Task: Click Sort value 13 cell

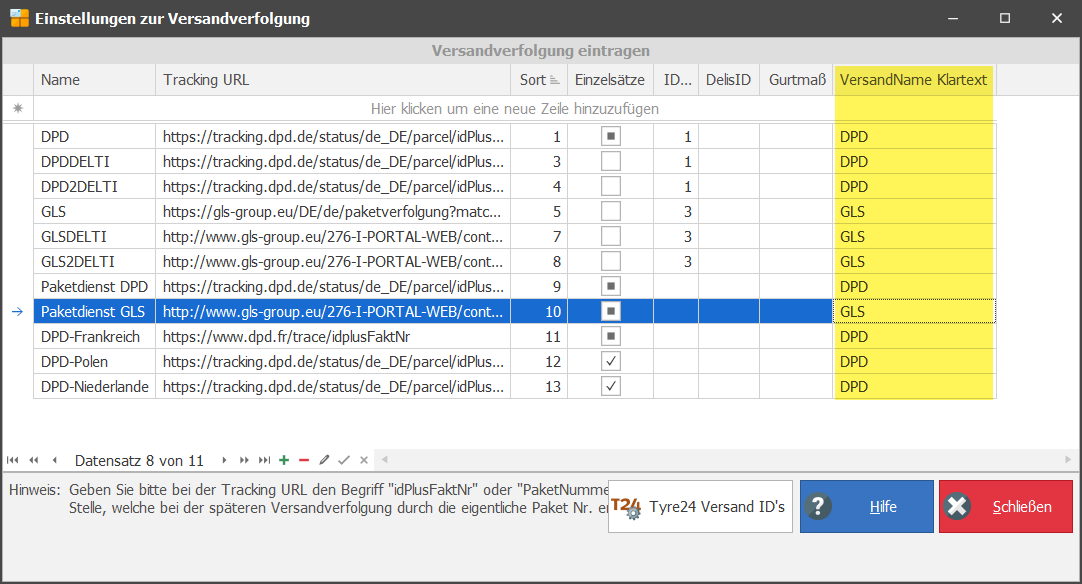Action: tap(539, 387)
